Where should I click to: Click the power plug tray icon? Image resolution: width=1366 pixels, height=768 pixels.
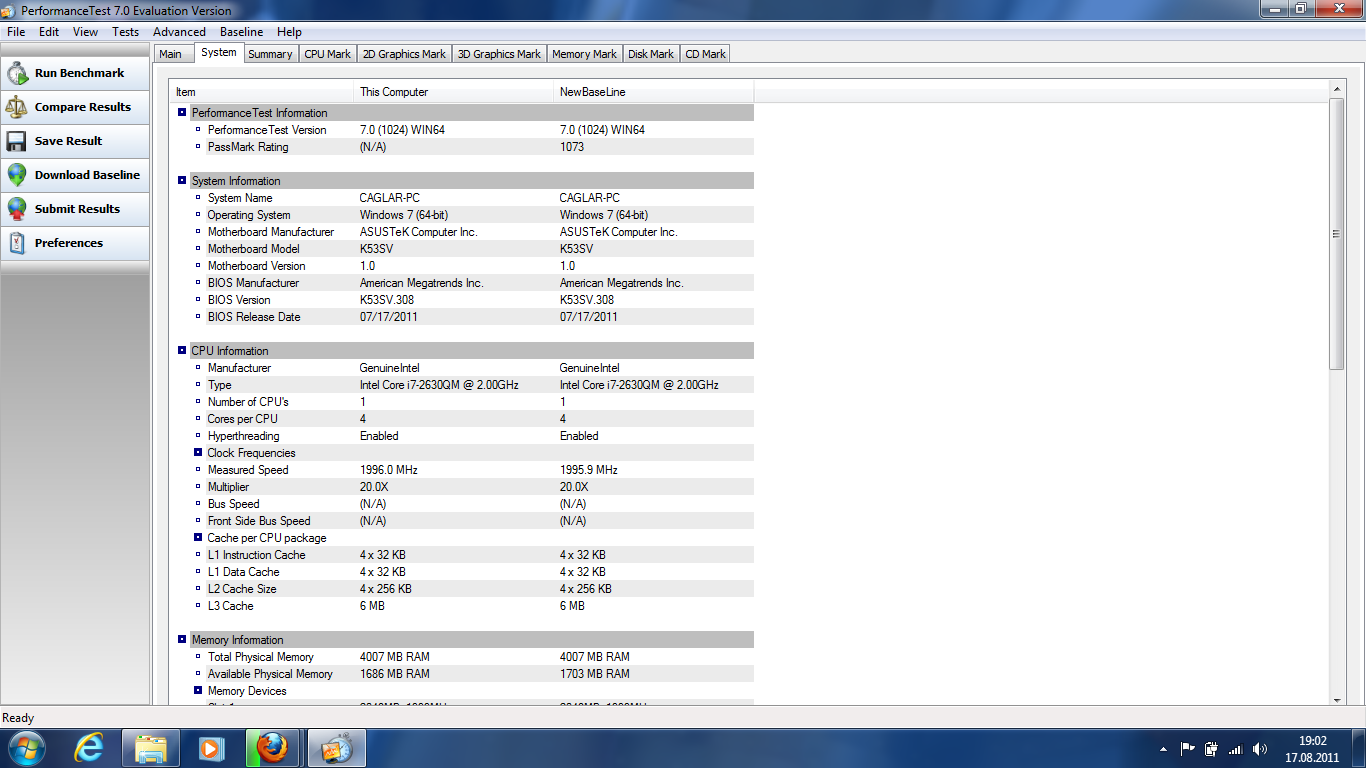click(1212, 748)
